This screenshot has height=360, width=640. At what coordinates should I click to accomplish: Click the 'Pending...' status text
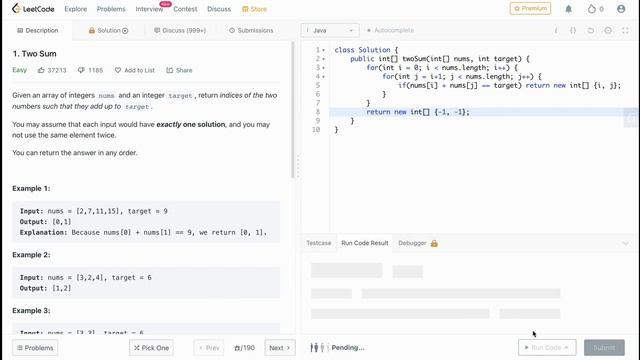pos(348,348)
